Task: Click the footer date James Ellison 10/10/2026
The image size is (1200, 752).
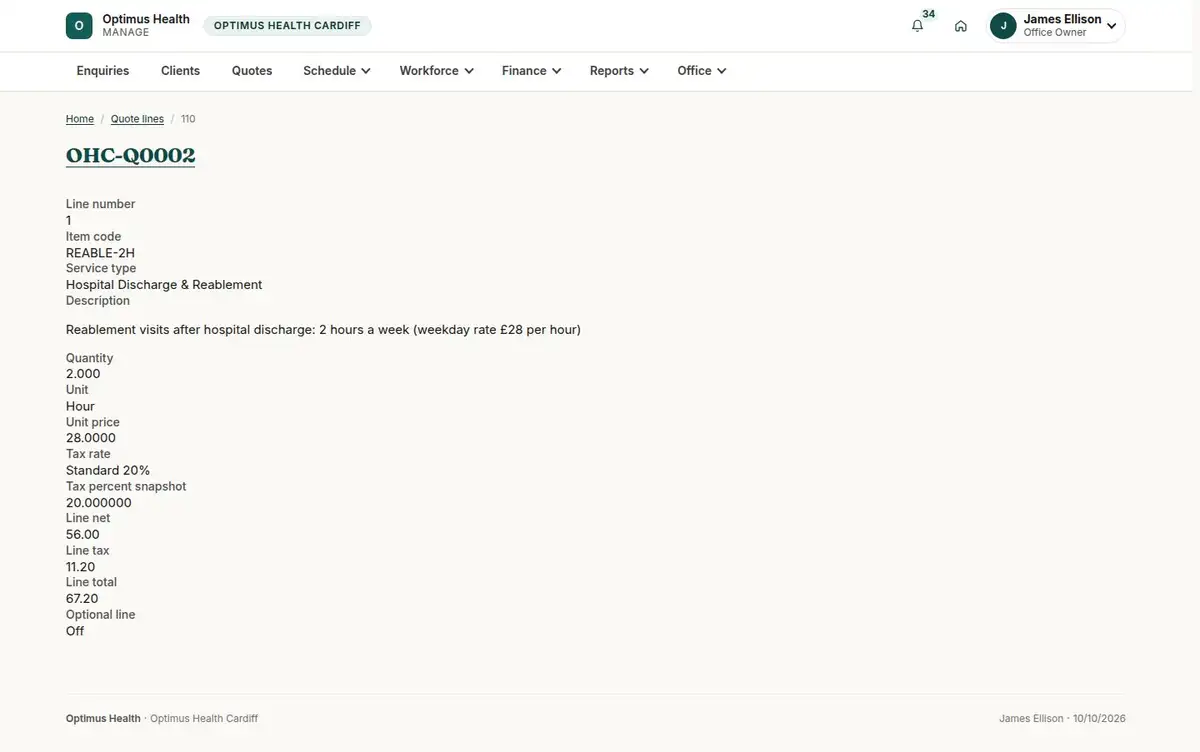Action: tap(1062, 719)
